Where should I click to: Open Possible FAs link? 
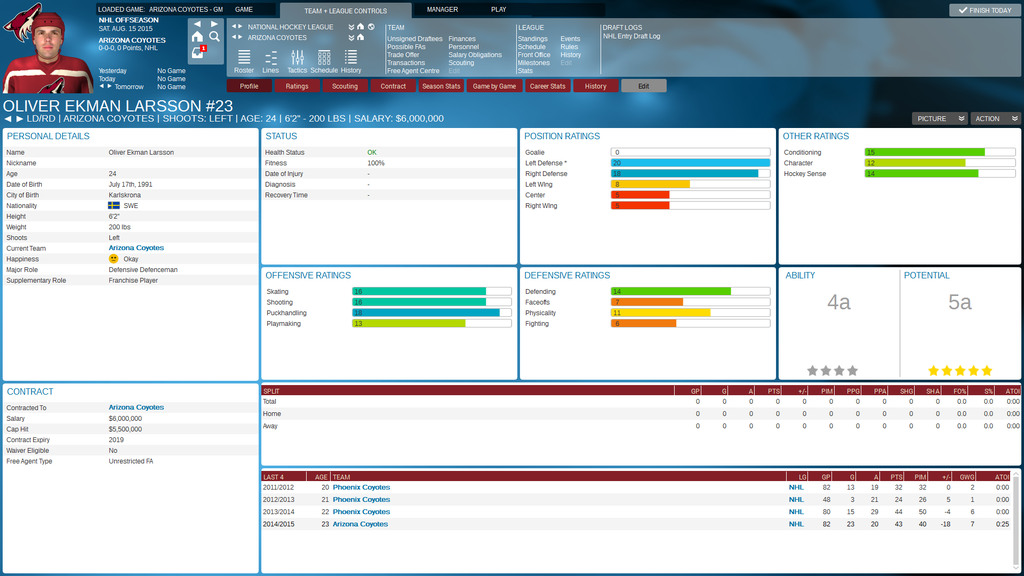click(406, 47)
